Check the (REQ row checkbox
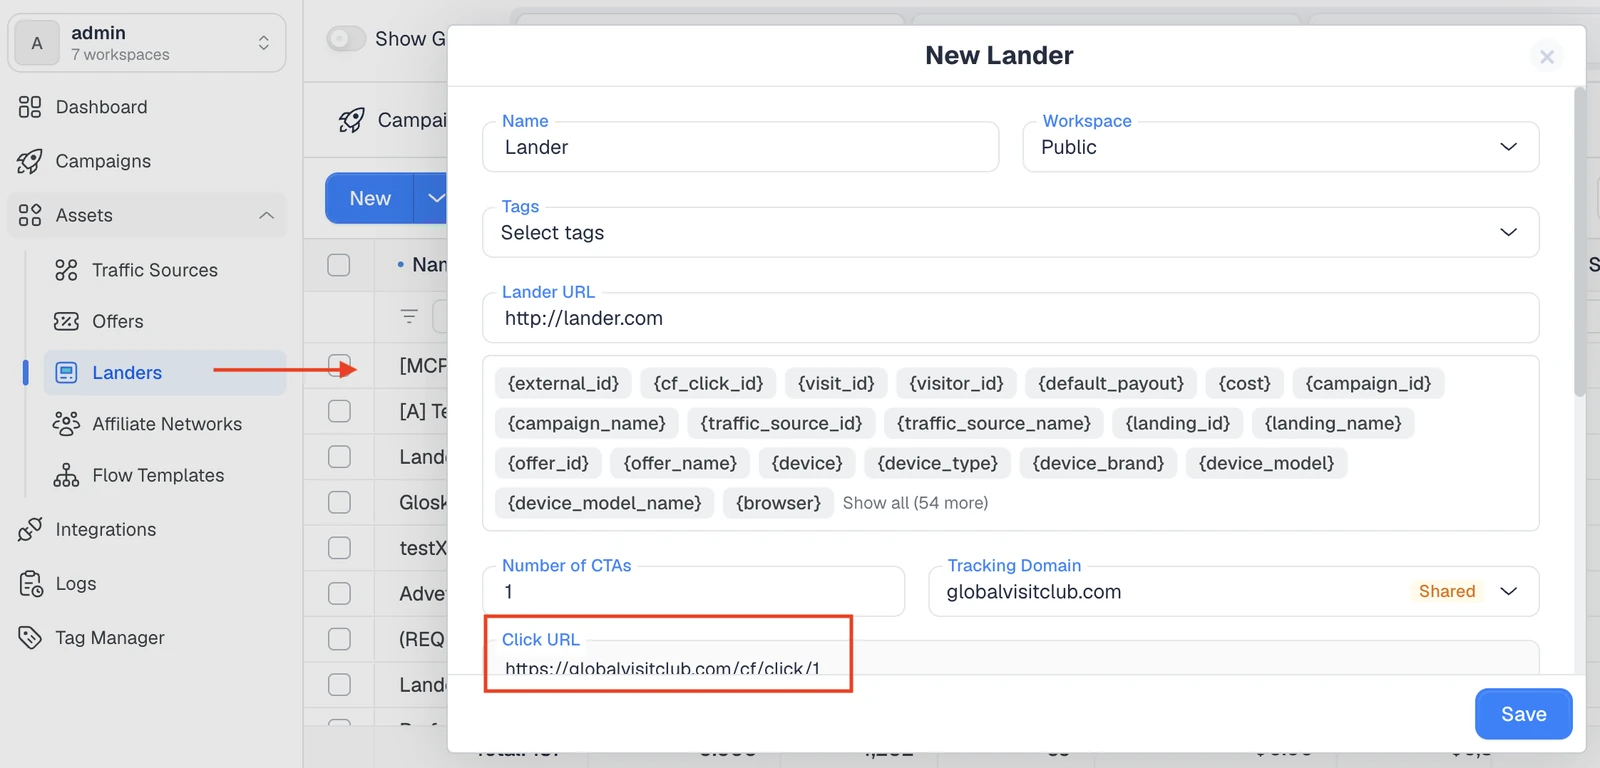 tap(339, 639)
